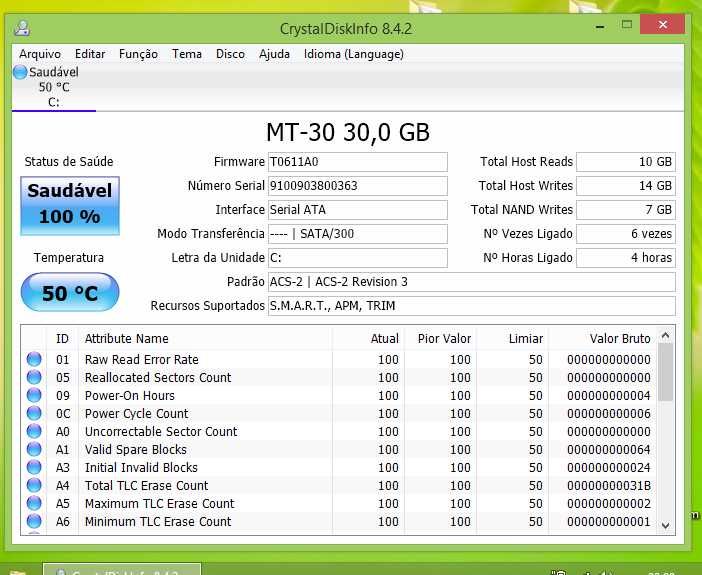Image resolution: width=702 pixels, height=575 pixels.
Task: Click status orb for Initial Invalid Blocks
Action: 34,467
